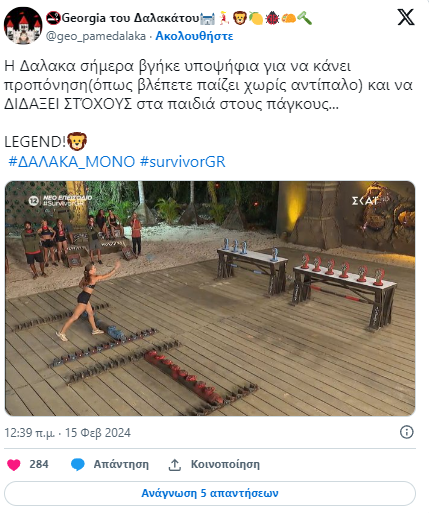The width and height of the screenshot is (429, 513).
Task: Open the #survivorGR hashtag
Action: pos(183,162)
